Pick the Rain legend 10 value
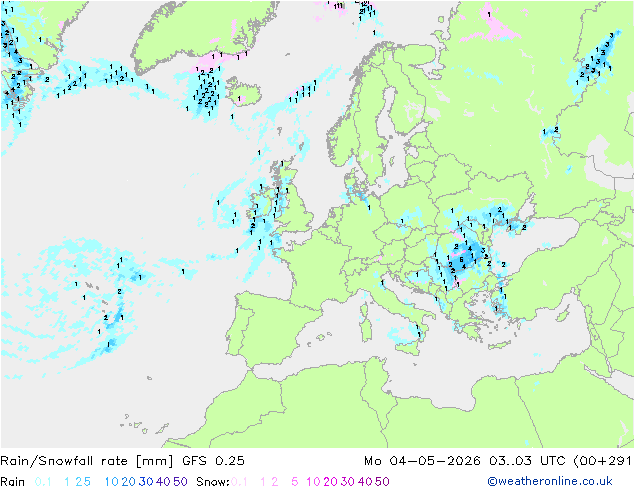 click(112, 482)
